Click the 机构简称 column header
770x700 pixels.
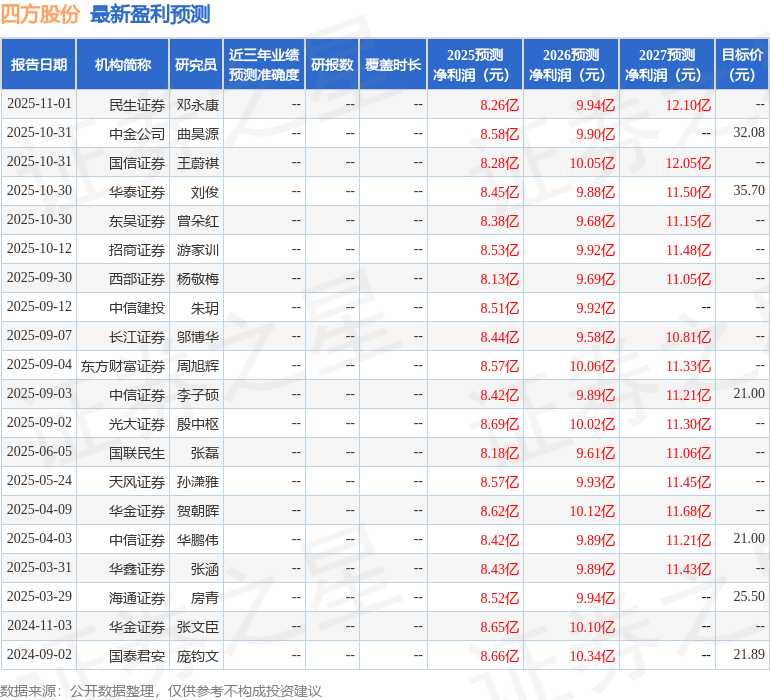[x=123, y=65]
